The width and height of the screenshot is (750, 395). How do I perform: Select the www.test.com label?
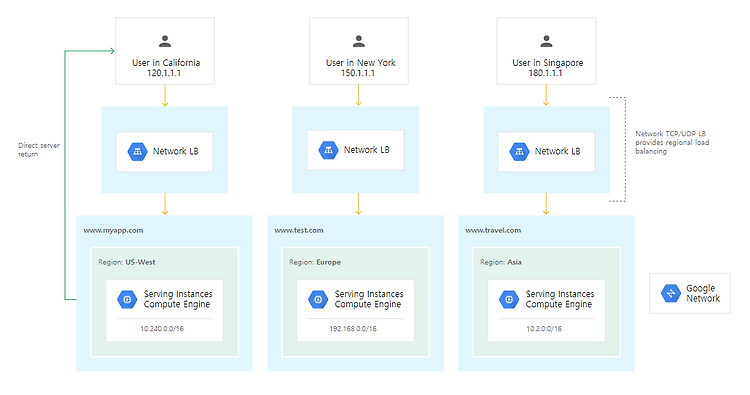pos(299,230)
